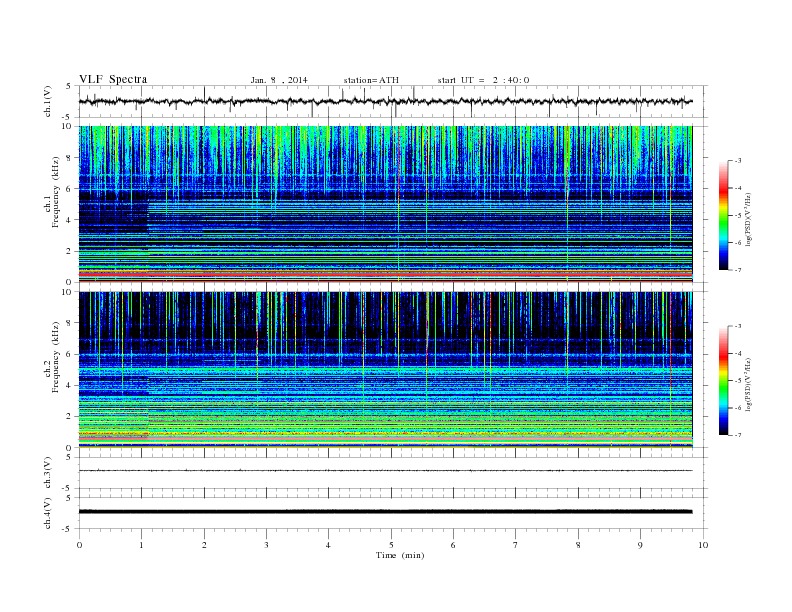This screenshot has width=792, height=612.
Task: Click the ch.2 spectrogram colorbar
Action: (724, 380)
